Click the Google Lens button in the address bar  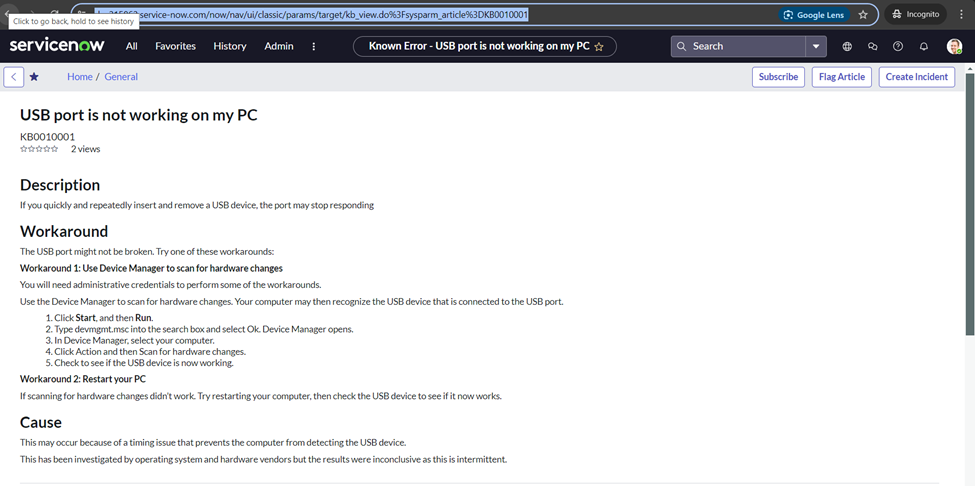(x=814, y=15)
